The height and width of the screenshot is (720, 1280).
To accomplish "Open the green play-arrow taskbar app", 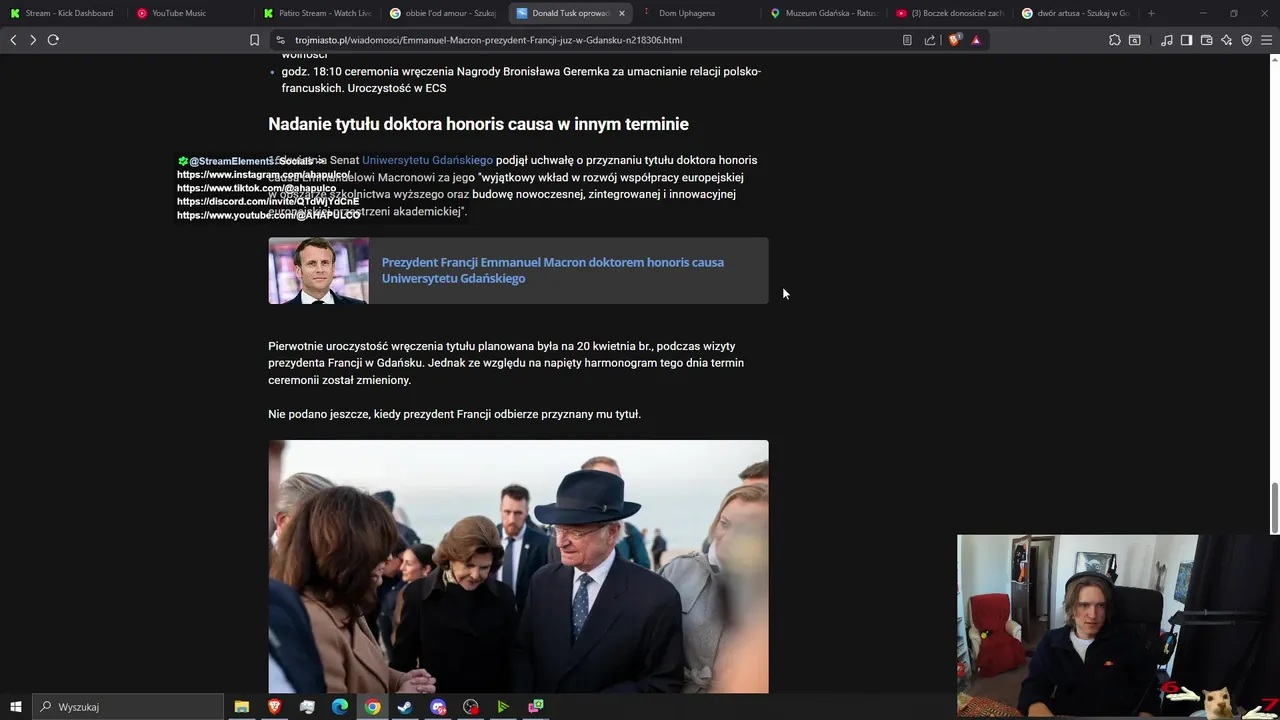I will coord(503,707).
